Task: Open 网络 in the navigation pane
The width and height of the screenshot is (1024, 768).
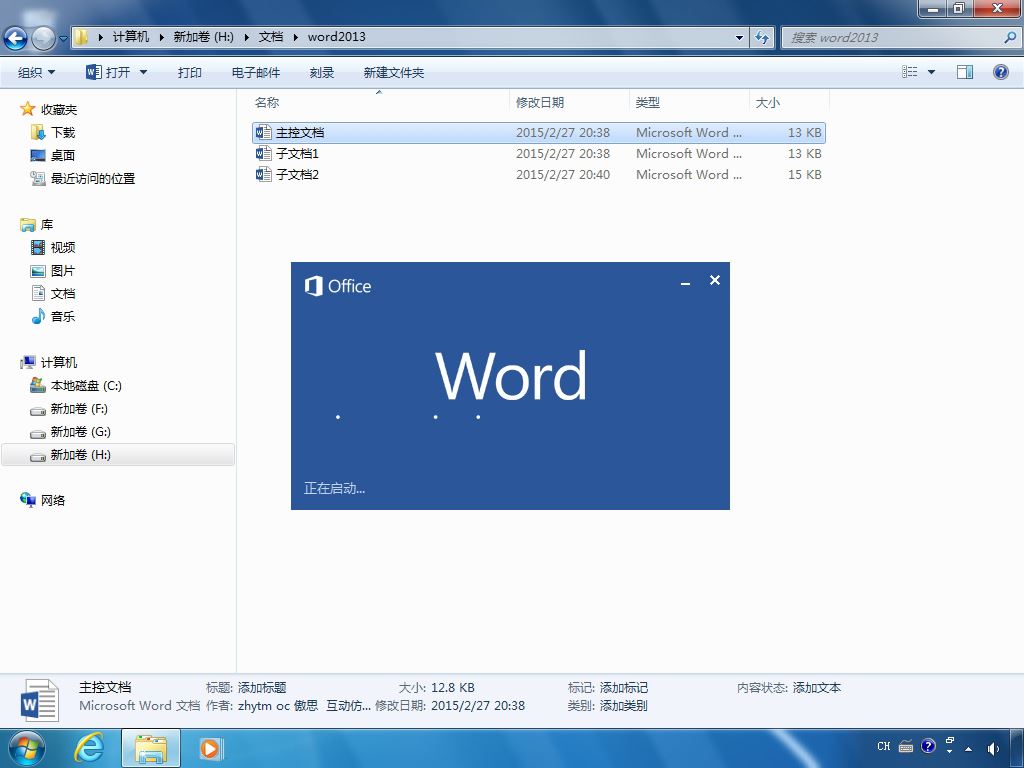Action: (53, 500)
